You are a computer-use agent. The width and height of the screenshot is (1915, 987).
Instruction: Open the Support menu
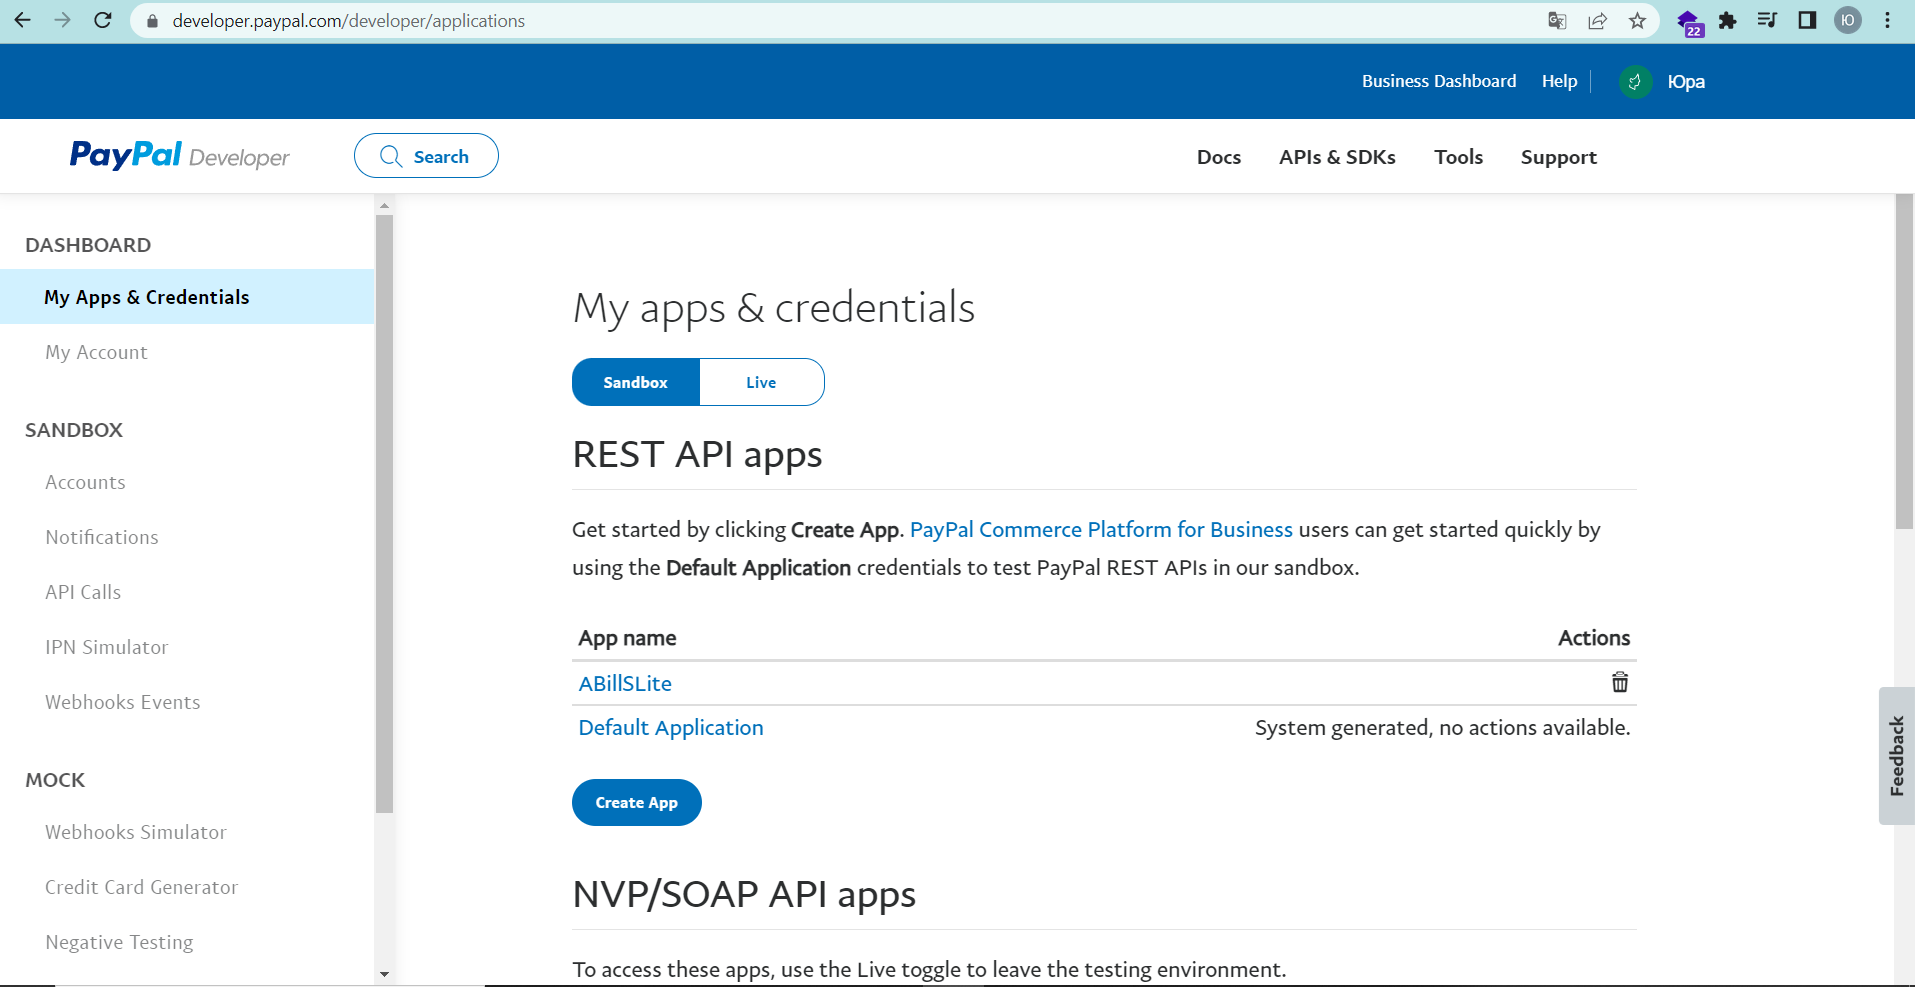(1558, 157)
